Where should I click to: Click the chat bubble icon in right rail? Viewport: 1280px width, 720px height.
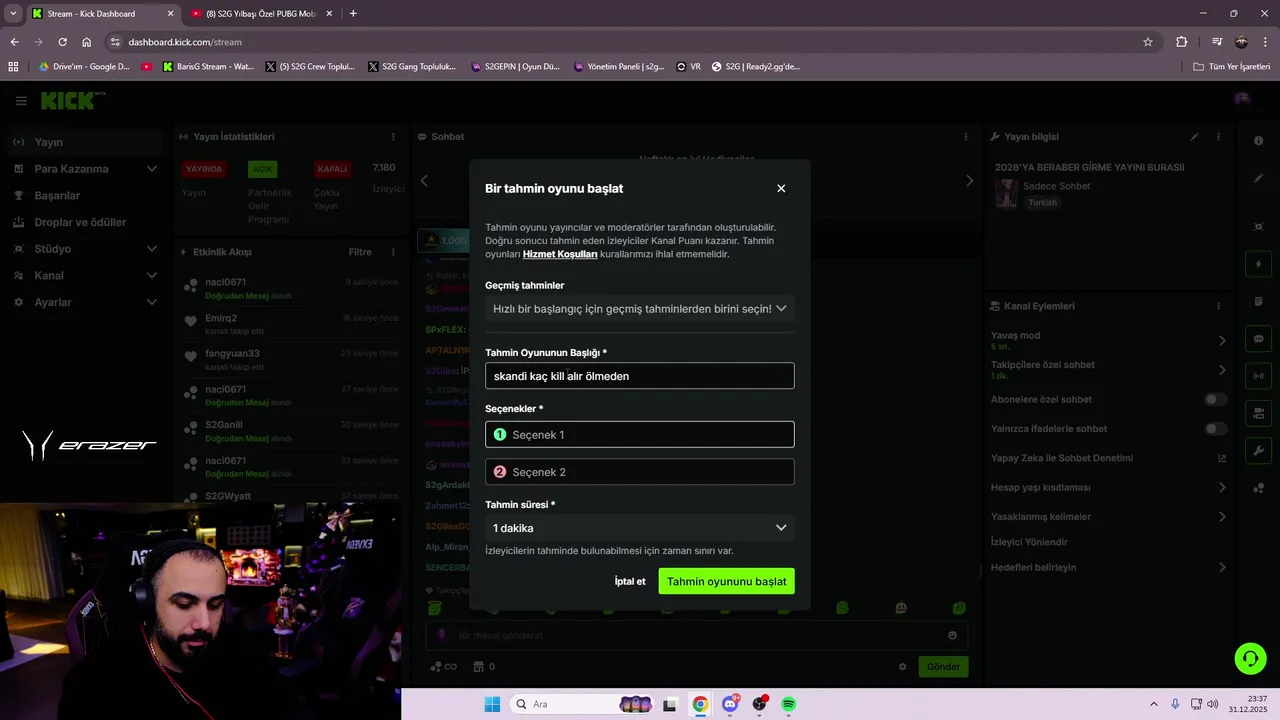point(1258,339)
